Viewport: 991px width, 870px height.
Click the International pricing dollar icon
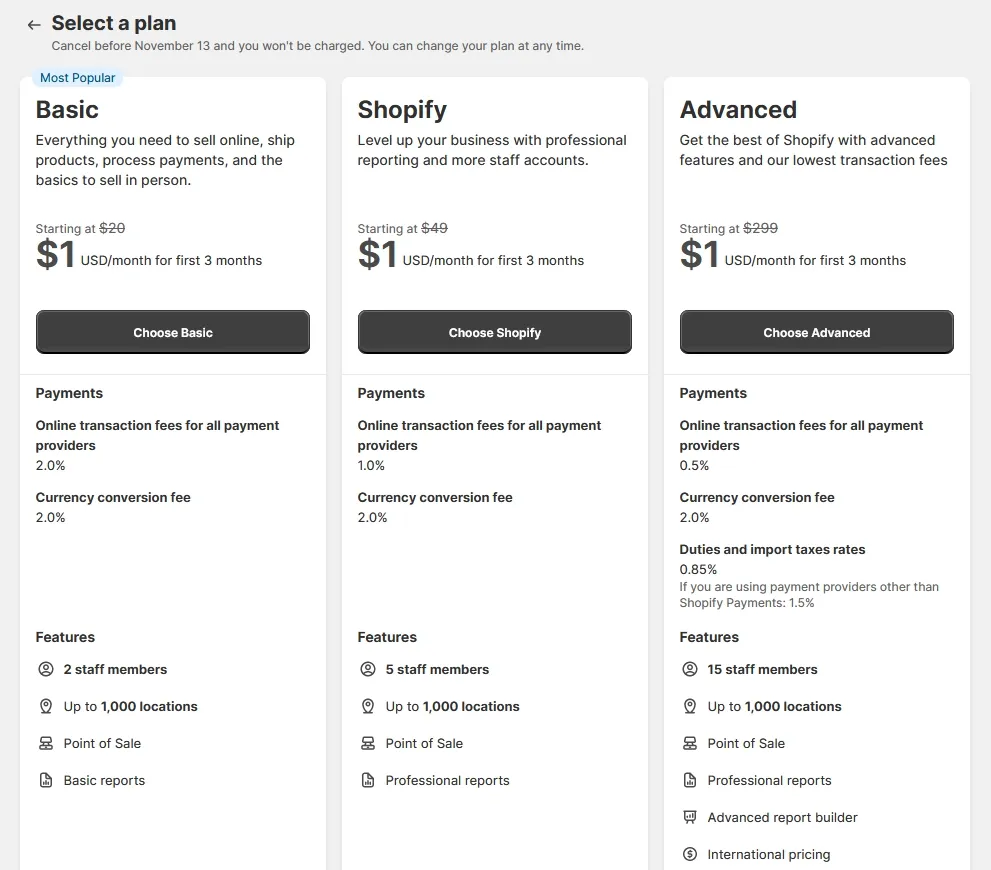click(x=690, y=854)
